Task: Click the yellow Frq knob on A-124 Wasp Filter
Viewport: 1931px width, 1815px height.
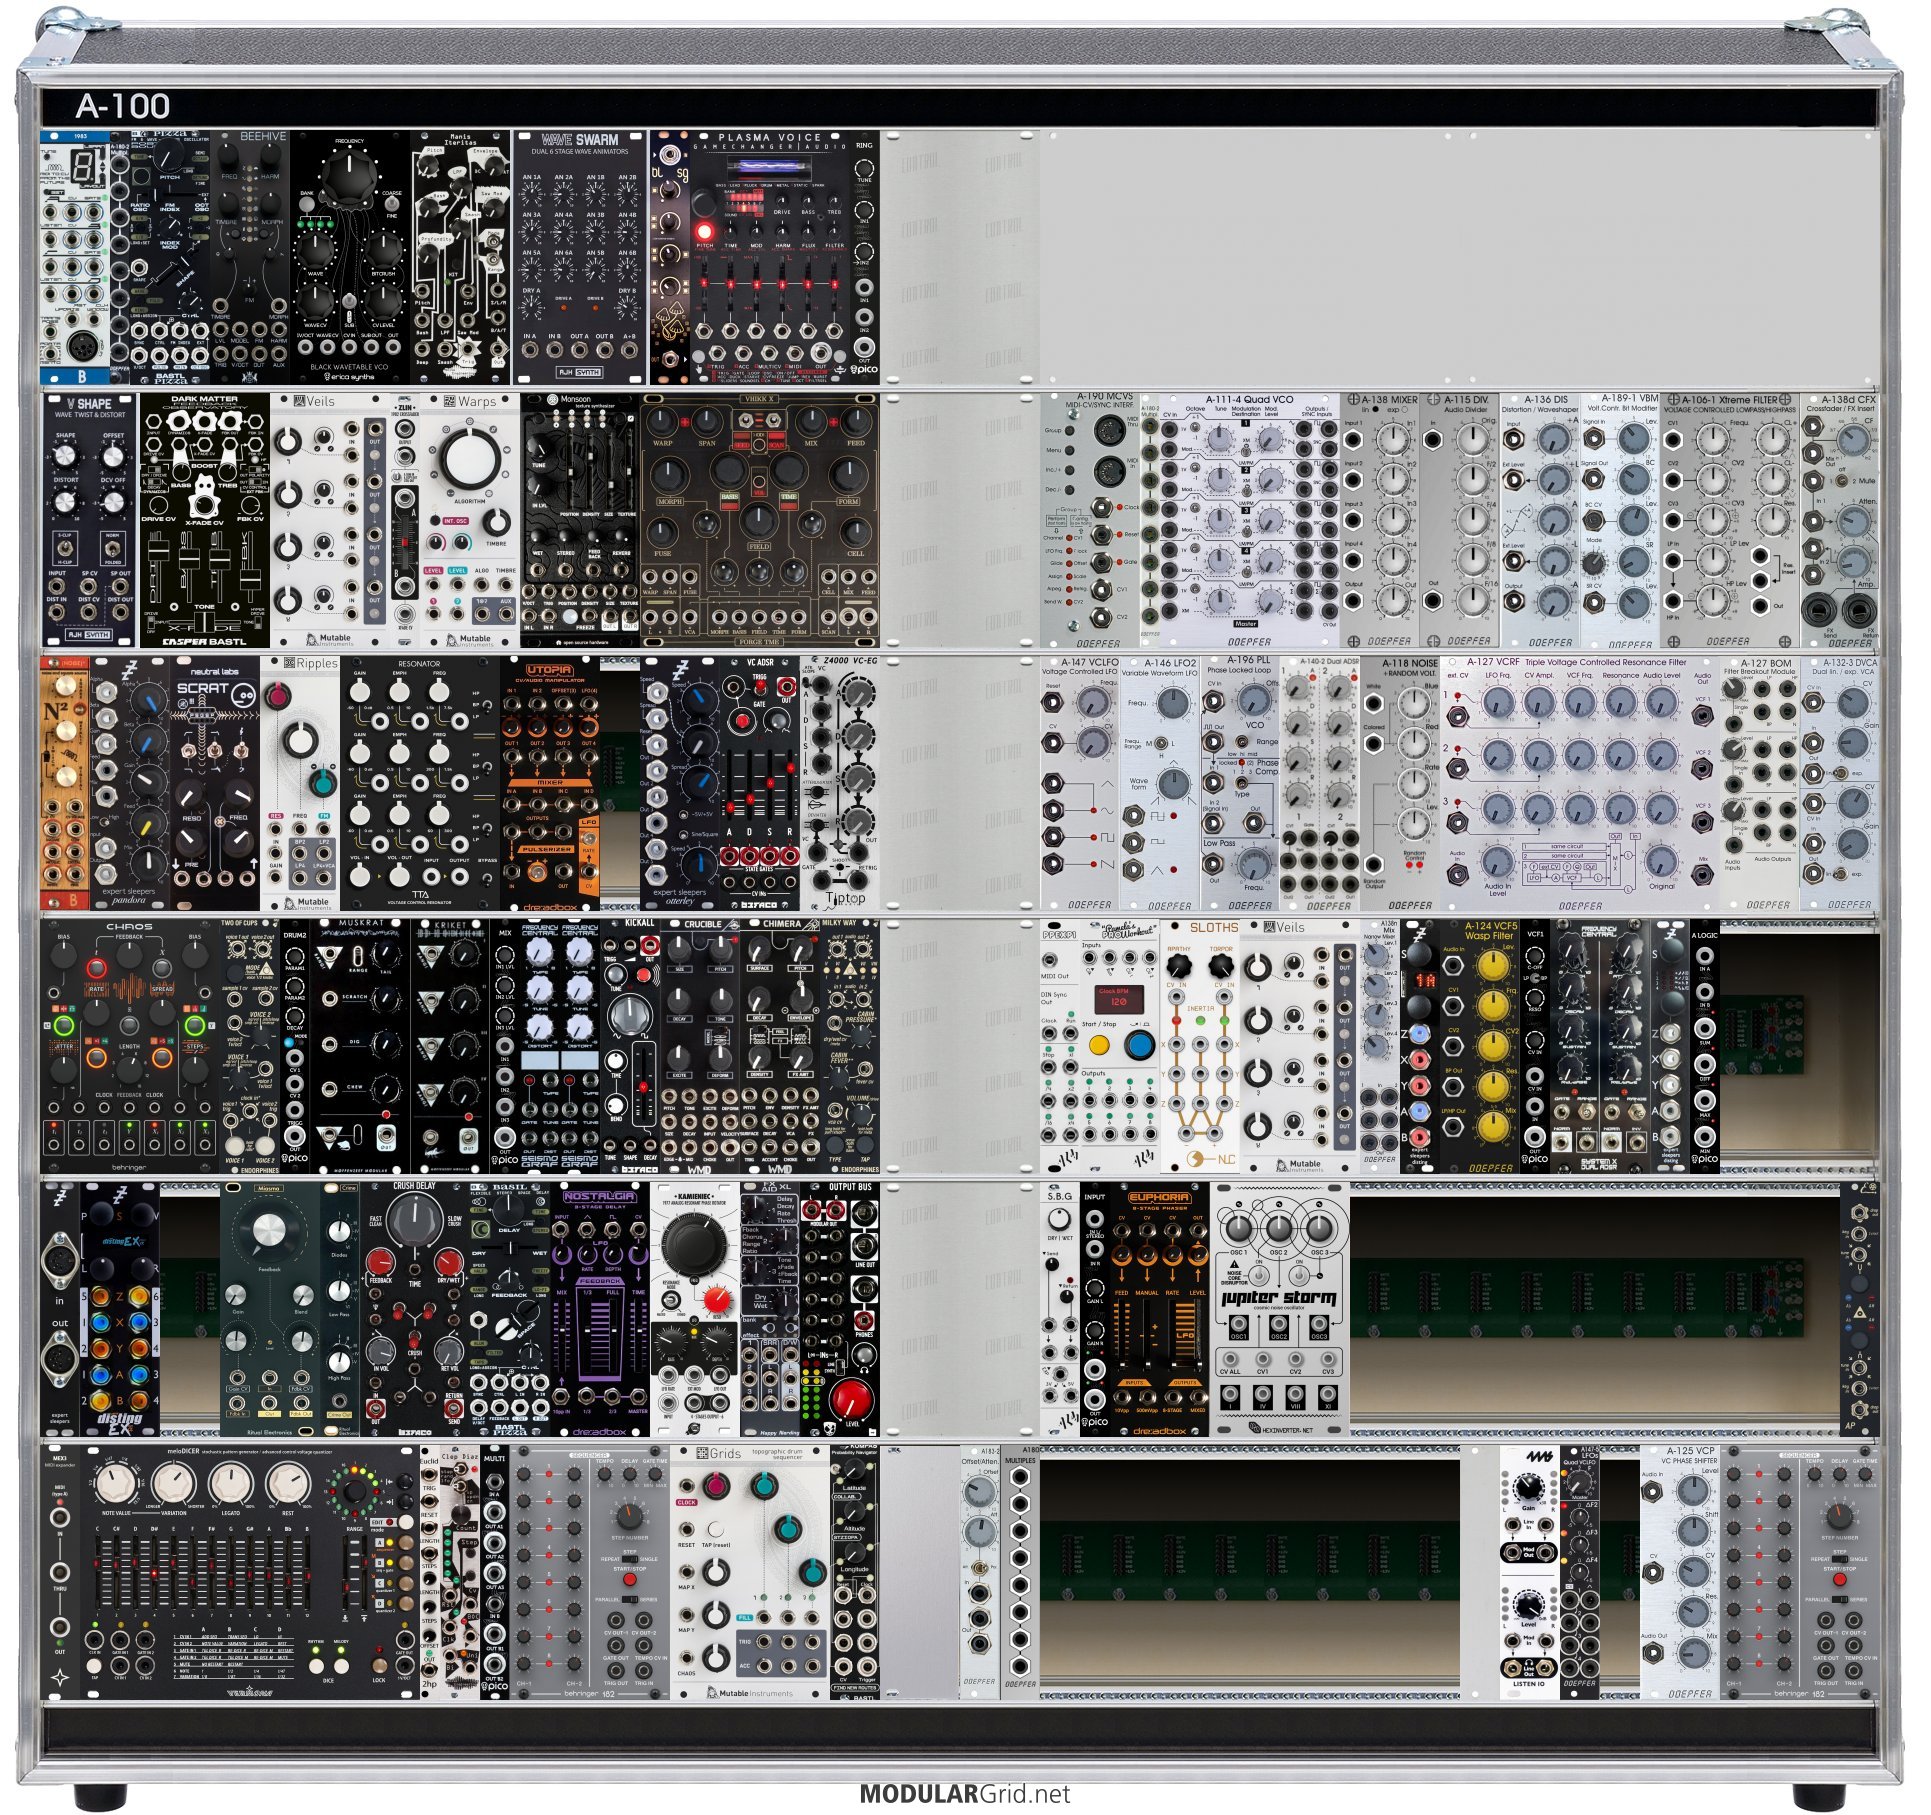Action: [1492, 1006]
